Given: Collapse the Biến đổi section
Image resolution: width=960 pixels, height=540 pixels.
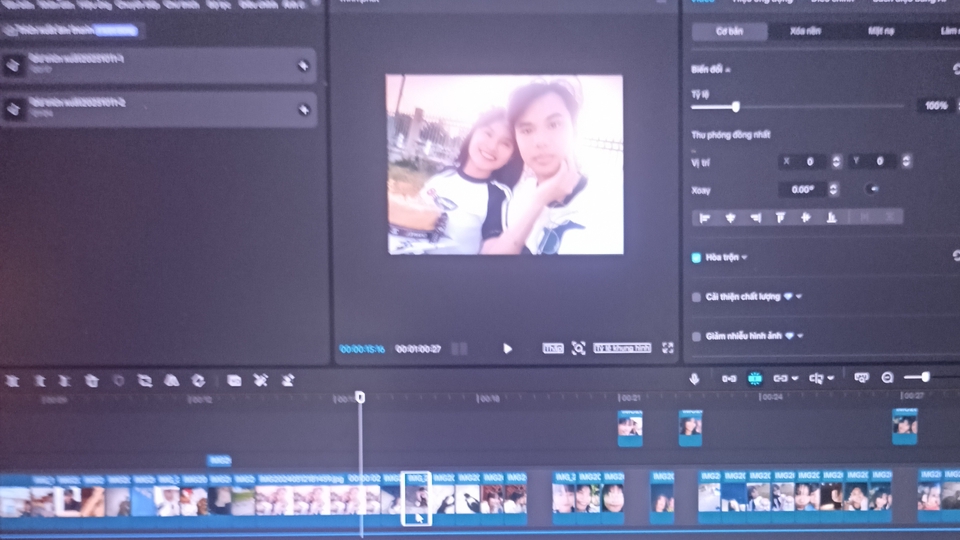Looking at the screenshot, I should click(x=729, y=70).
